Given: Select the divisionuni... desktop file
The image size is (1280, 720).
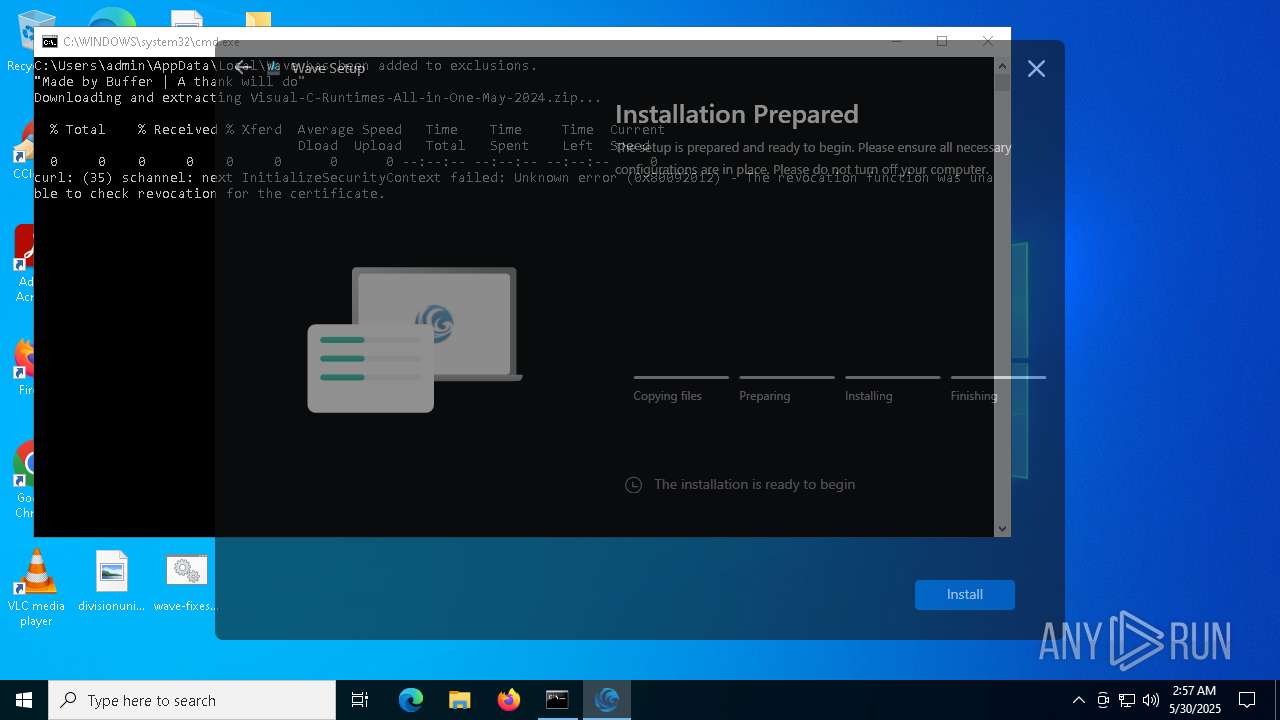Looking at the screenshot, I should pos(112,581).
